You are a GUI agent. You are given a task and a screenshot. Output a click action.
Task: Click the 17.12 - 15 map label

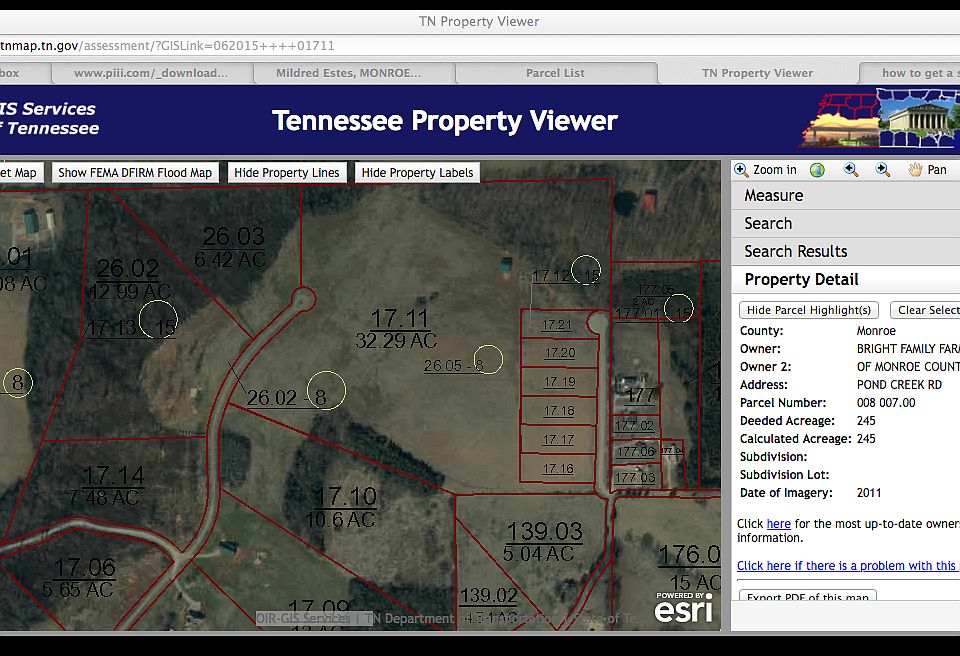pyautogui.click(x=565, y=276)
